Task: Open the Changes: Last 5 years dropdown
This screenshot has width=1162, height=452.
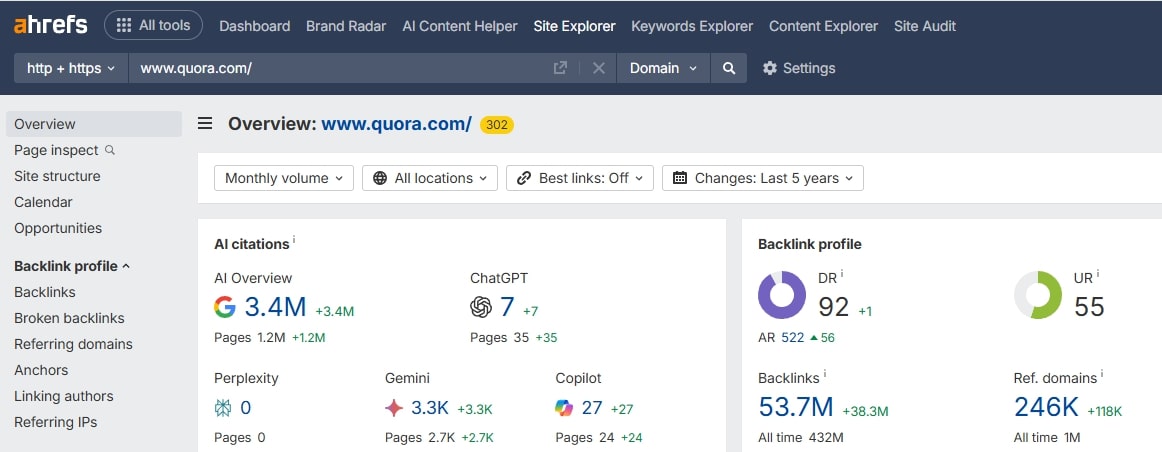Action: click(x=763, y=178)
